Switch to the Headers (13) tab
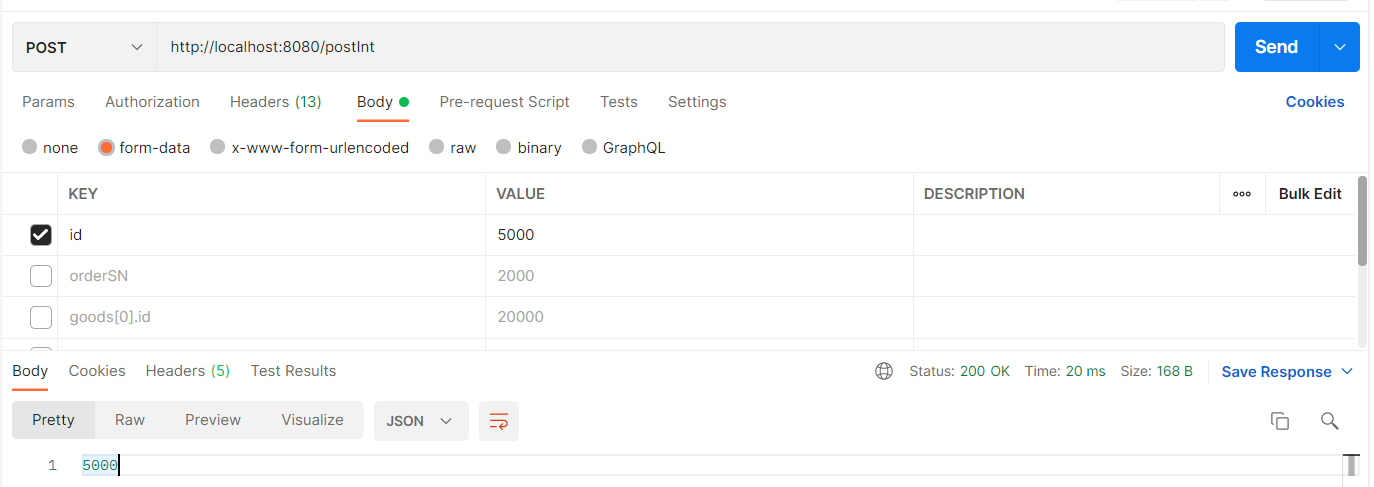 click(275, 102)
